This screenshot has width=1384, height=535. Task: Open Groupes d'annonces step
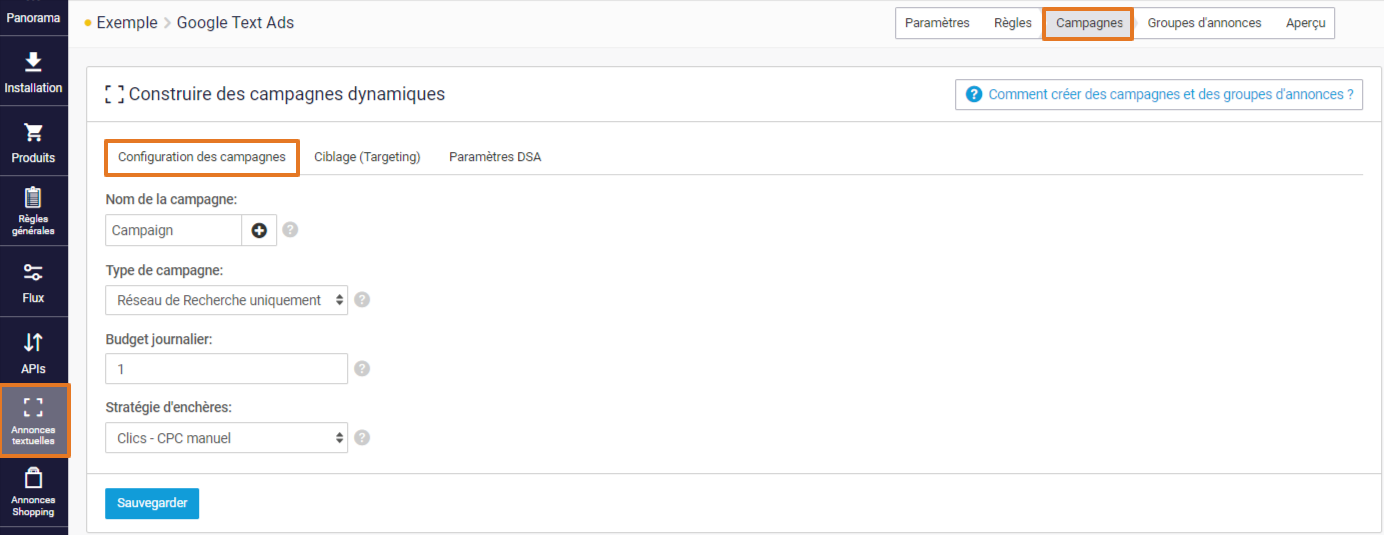[x=1204, y=23]
